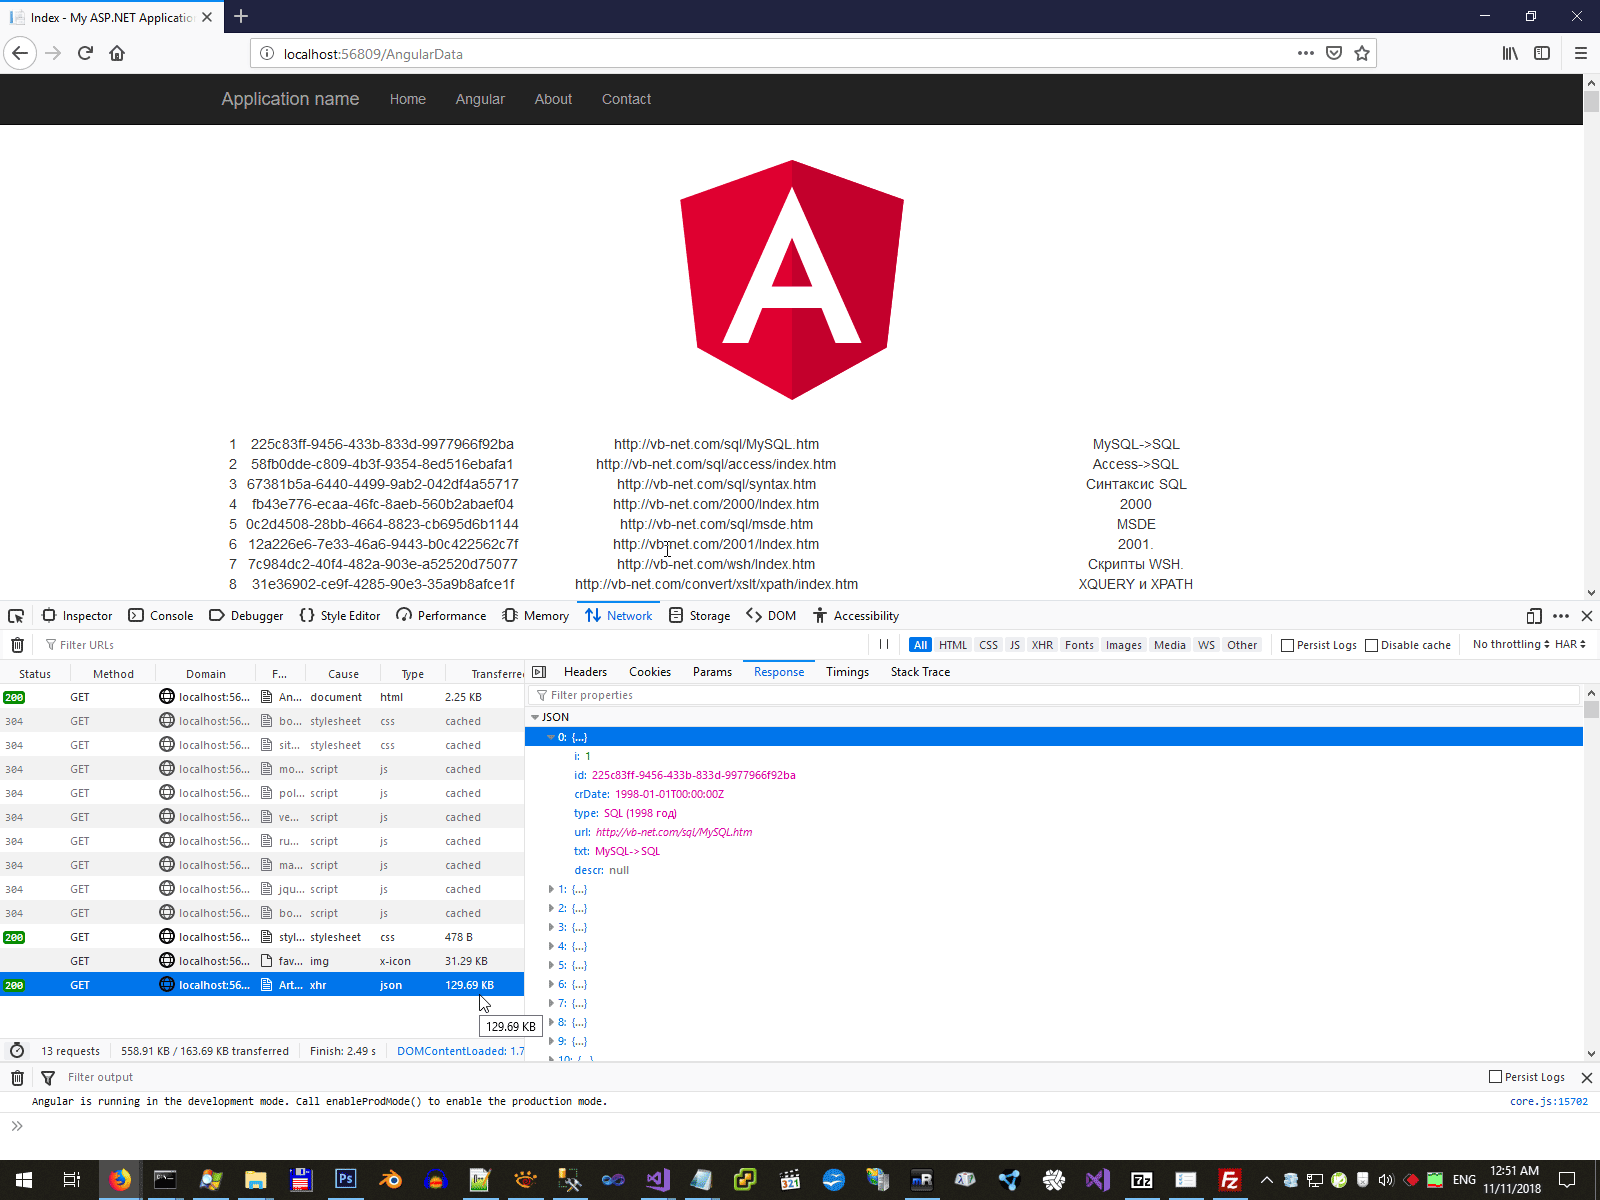Start performance analysis with the stopwatch icon
The image size is (1600, 1200).
(17, 1051)
